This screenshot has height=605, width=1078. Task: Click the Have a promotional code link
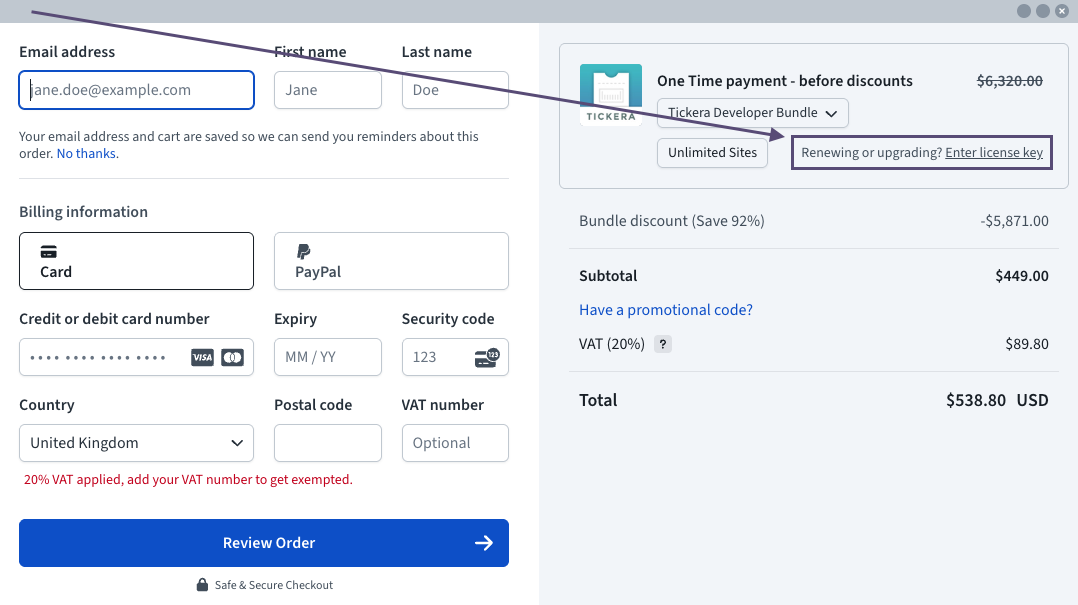(x=666, y=310)
